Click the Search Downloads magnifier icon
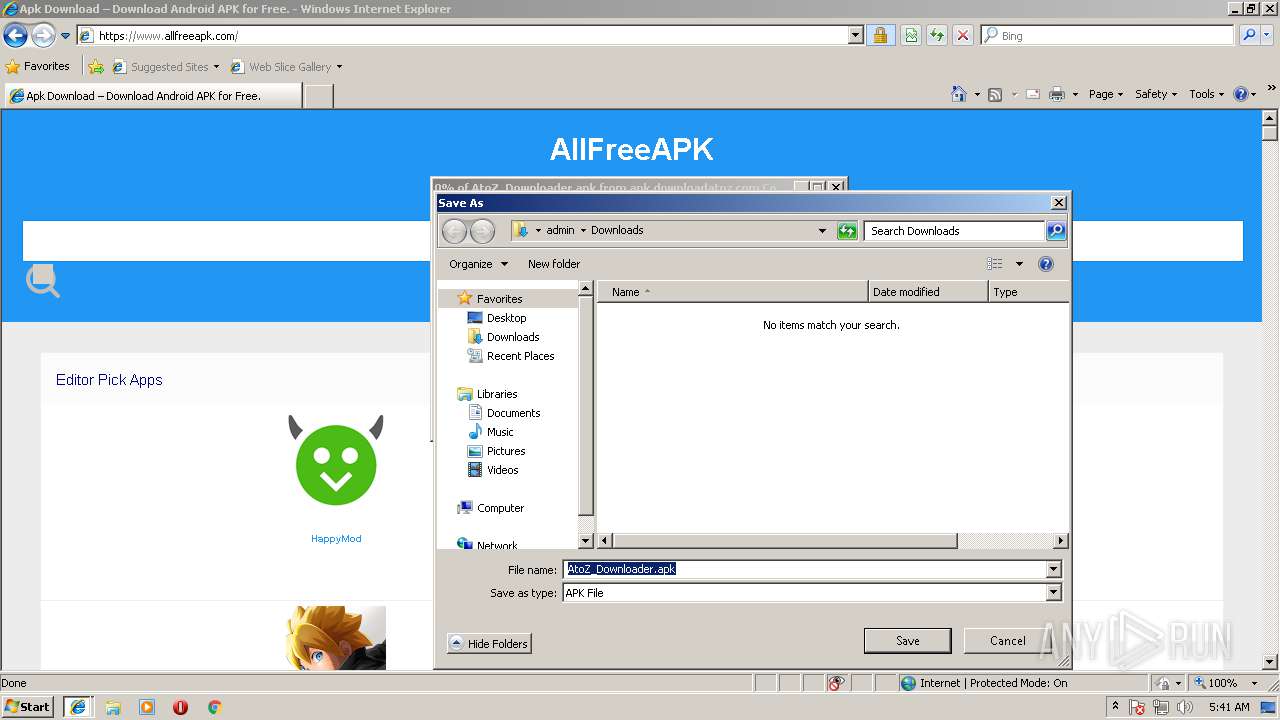 (x=1056, y=231)
